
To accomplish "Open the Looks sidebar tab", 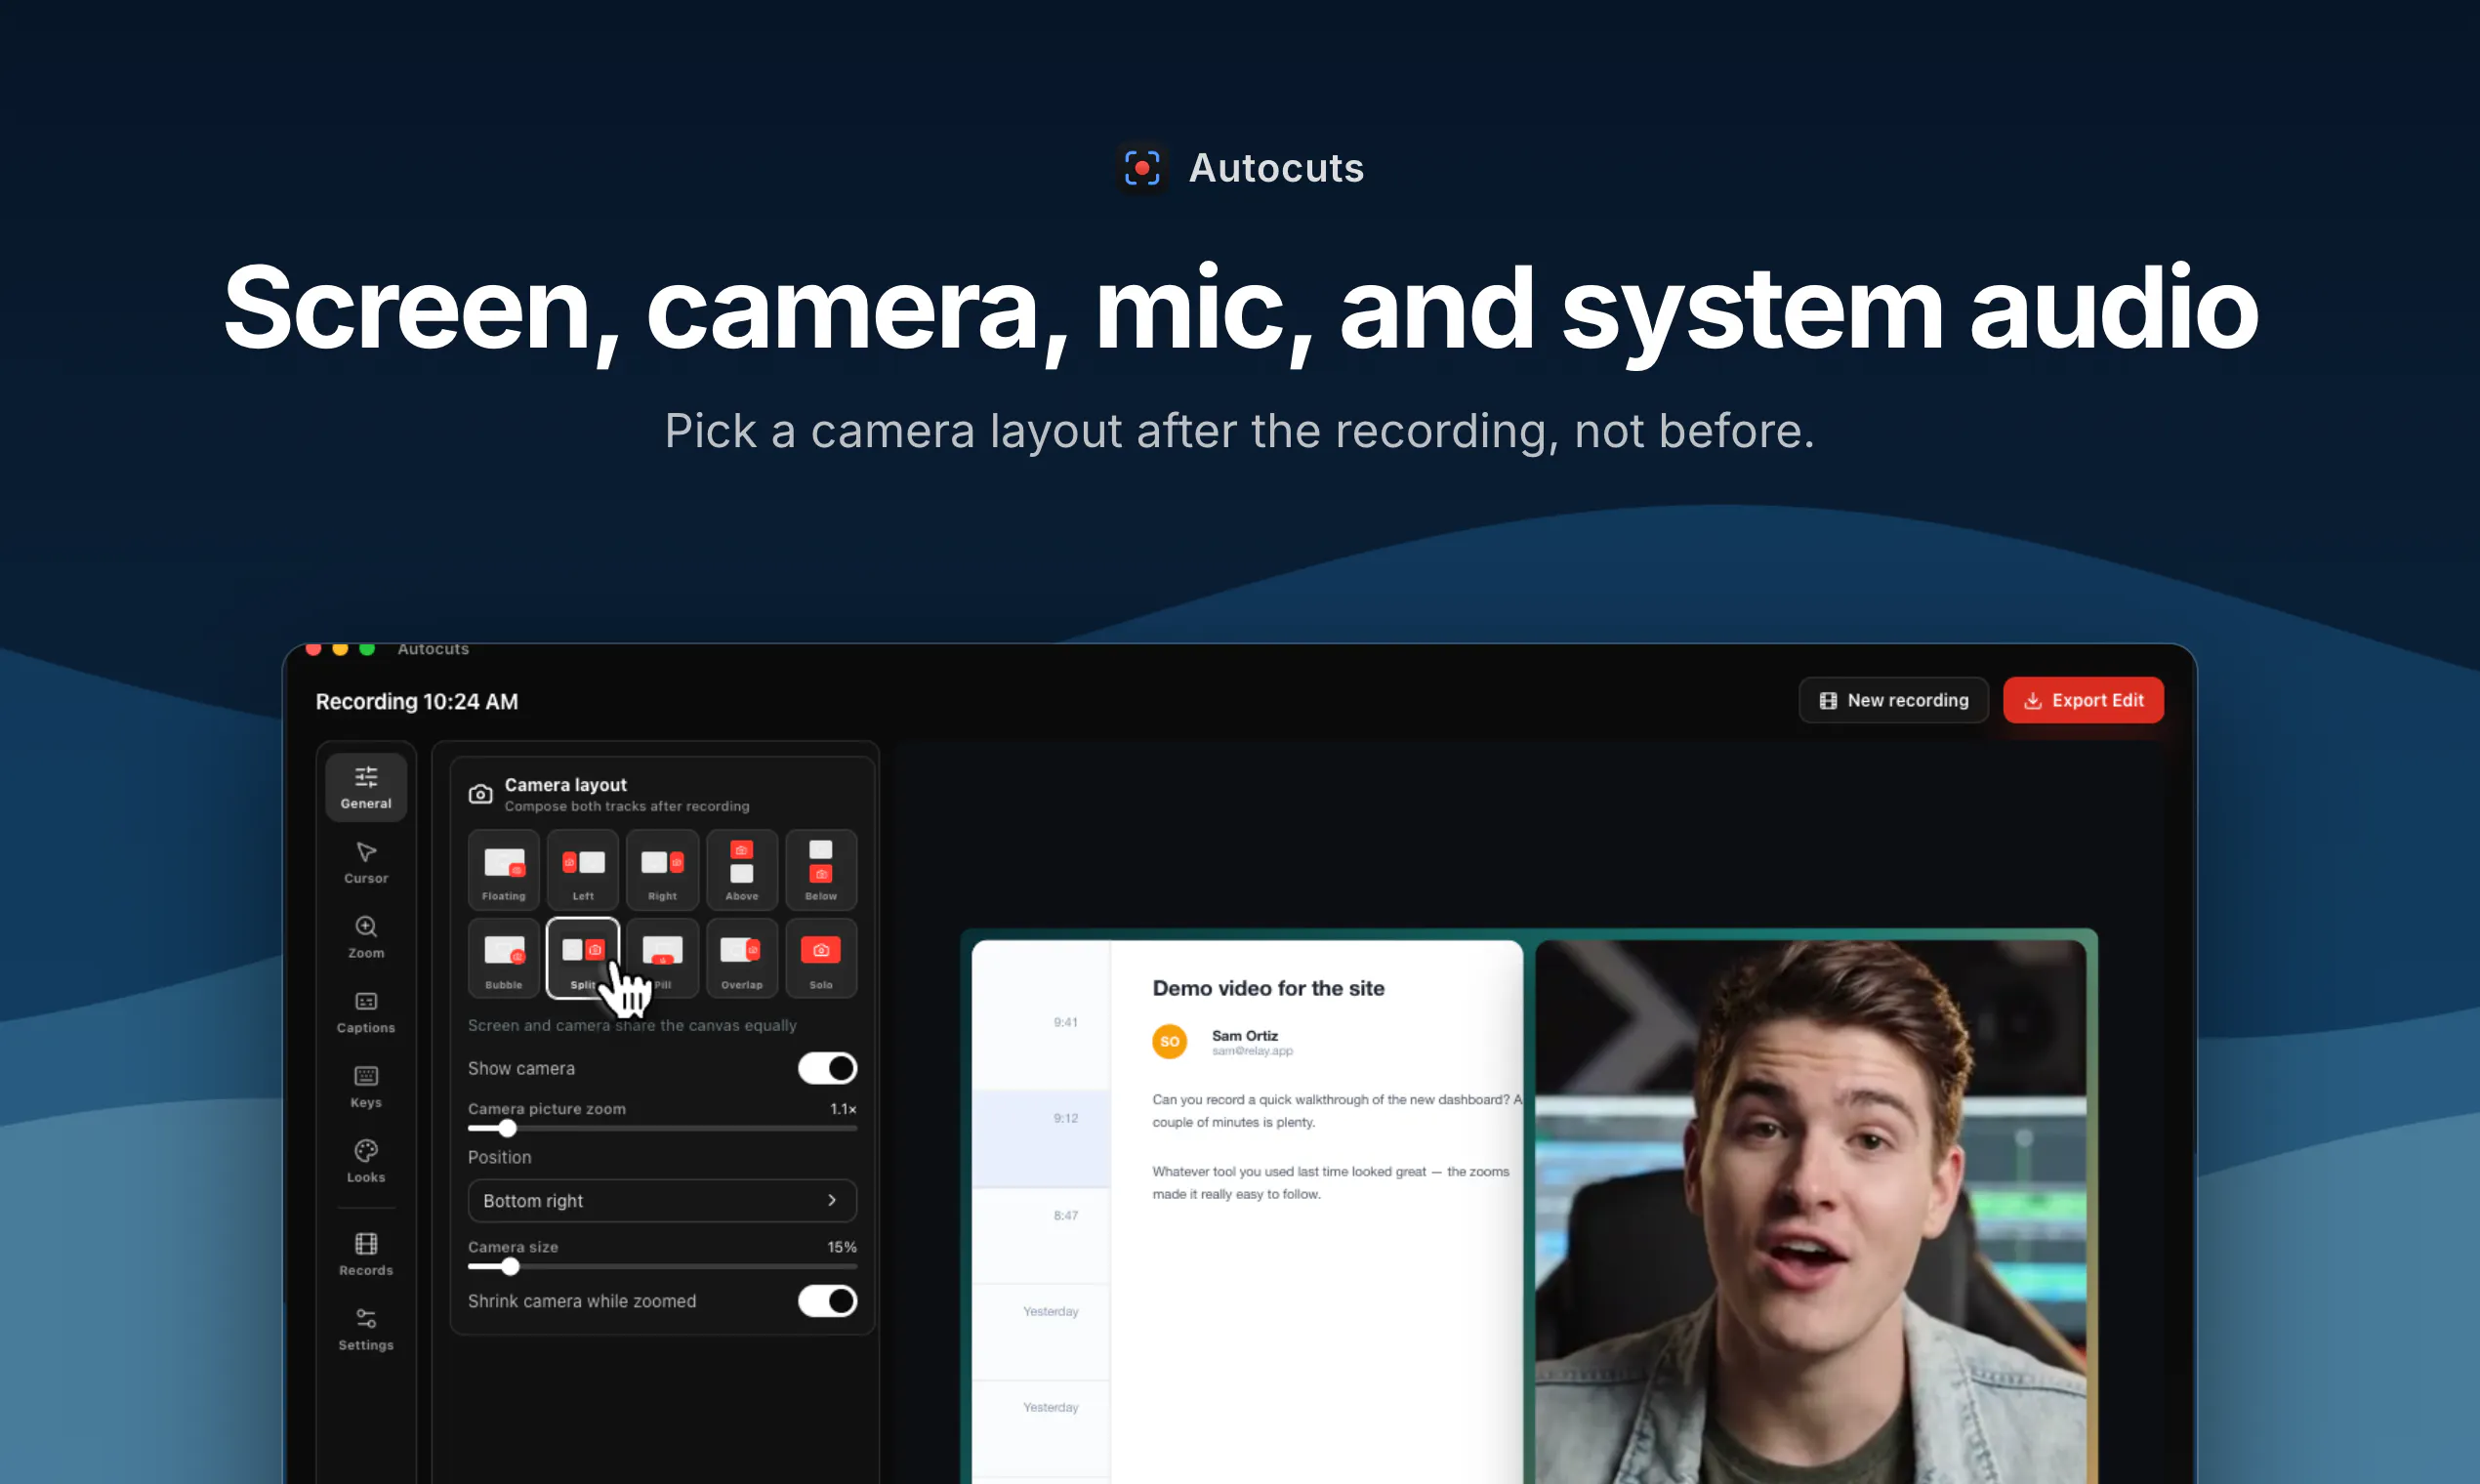I will pos(366,1162).
